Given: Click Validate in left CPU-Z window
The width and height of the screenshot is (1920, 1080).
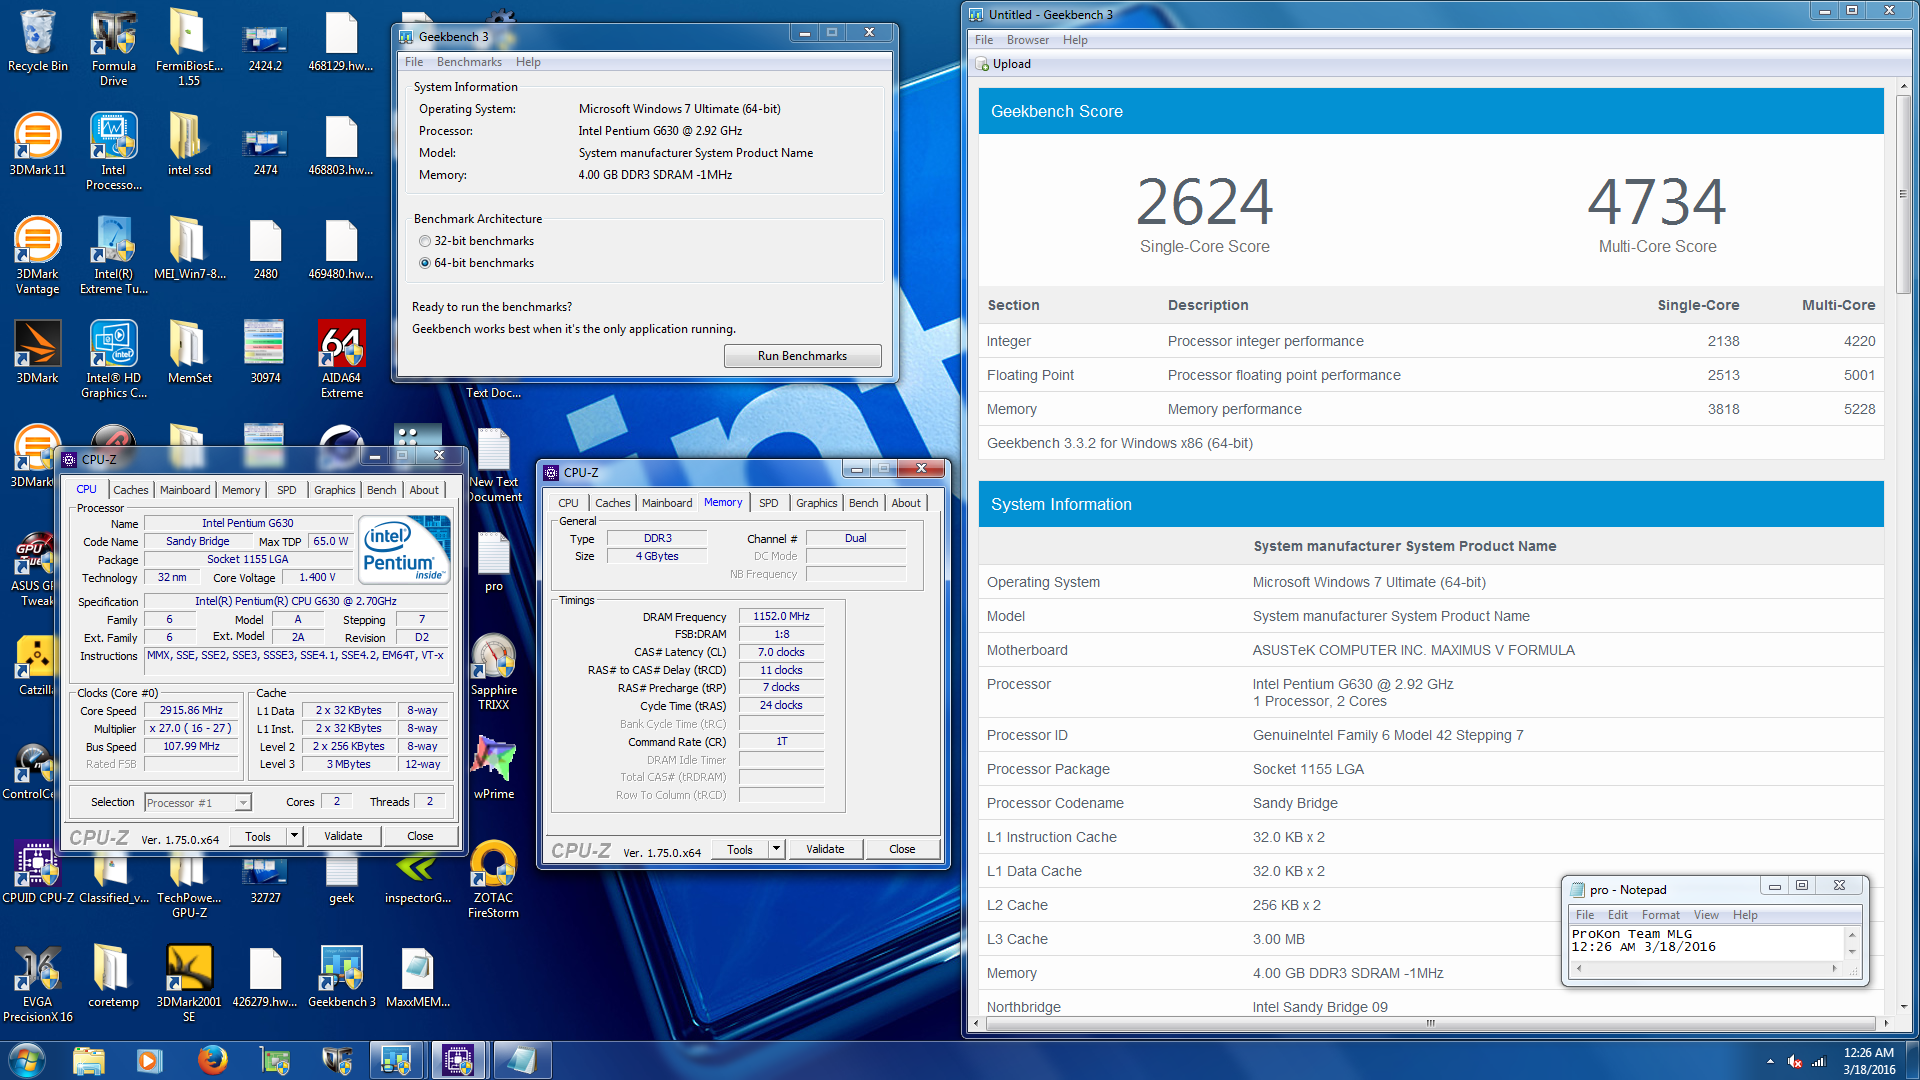Looking at the screenshot, I should point(343,836).
